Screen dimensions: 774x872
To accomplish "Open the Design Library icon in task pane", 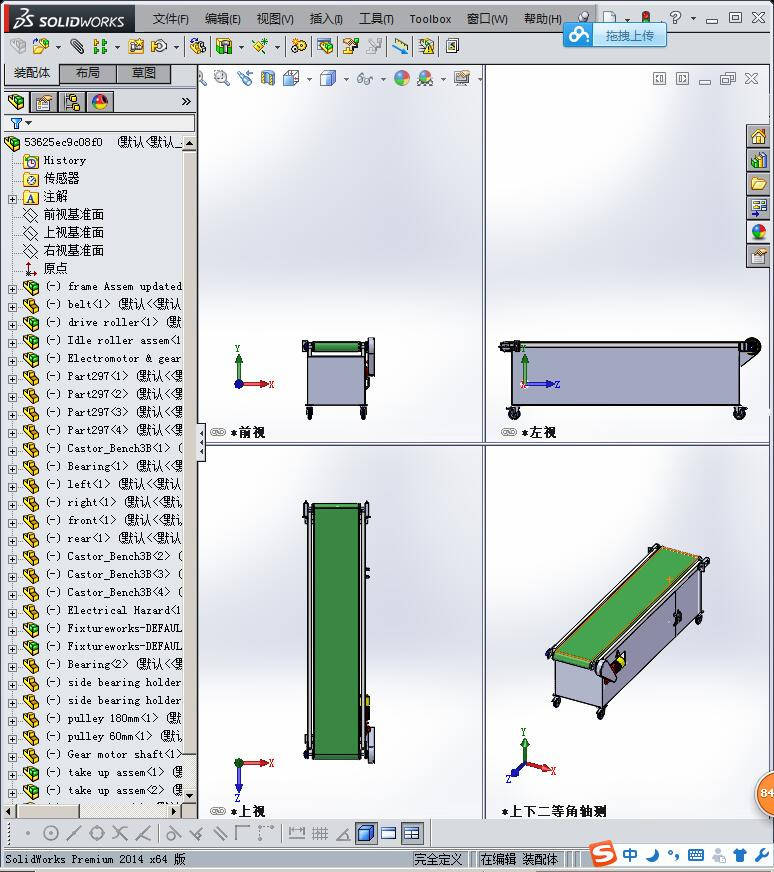I will click(x=758, y=161).
